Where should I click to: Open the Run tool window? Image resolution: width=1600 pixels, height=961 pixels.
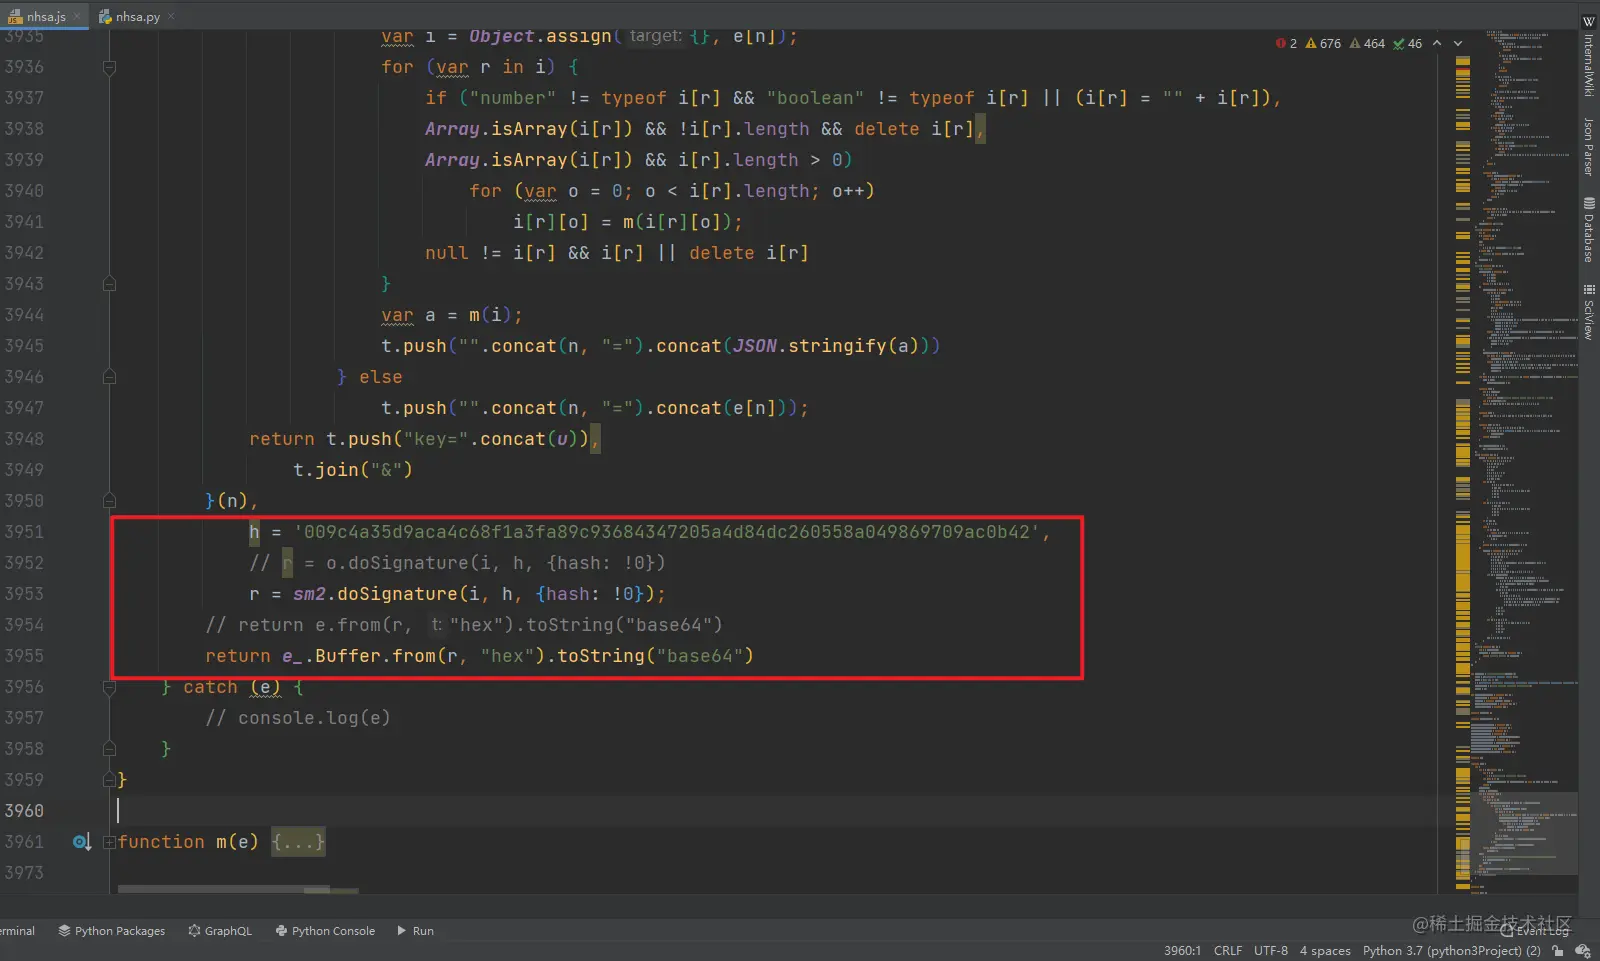click(x=415, y=931)
